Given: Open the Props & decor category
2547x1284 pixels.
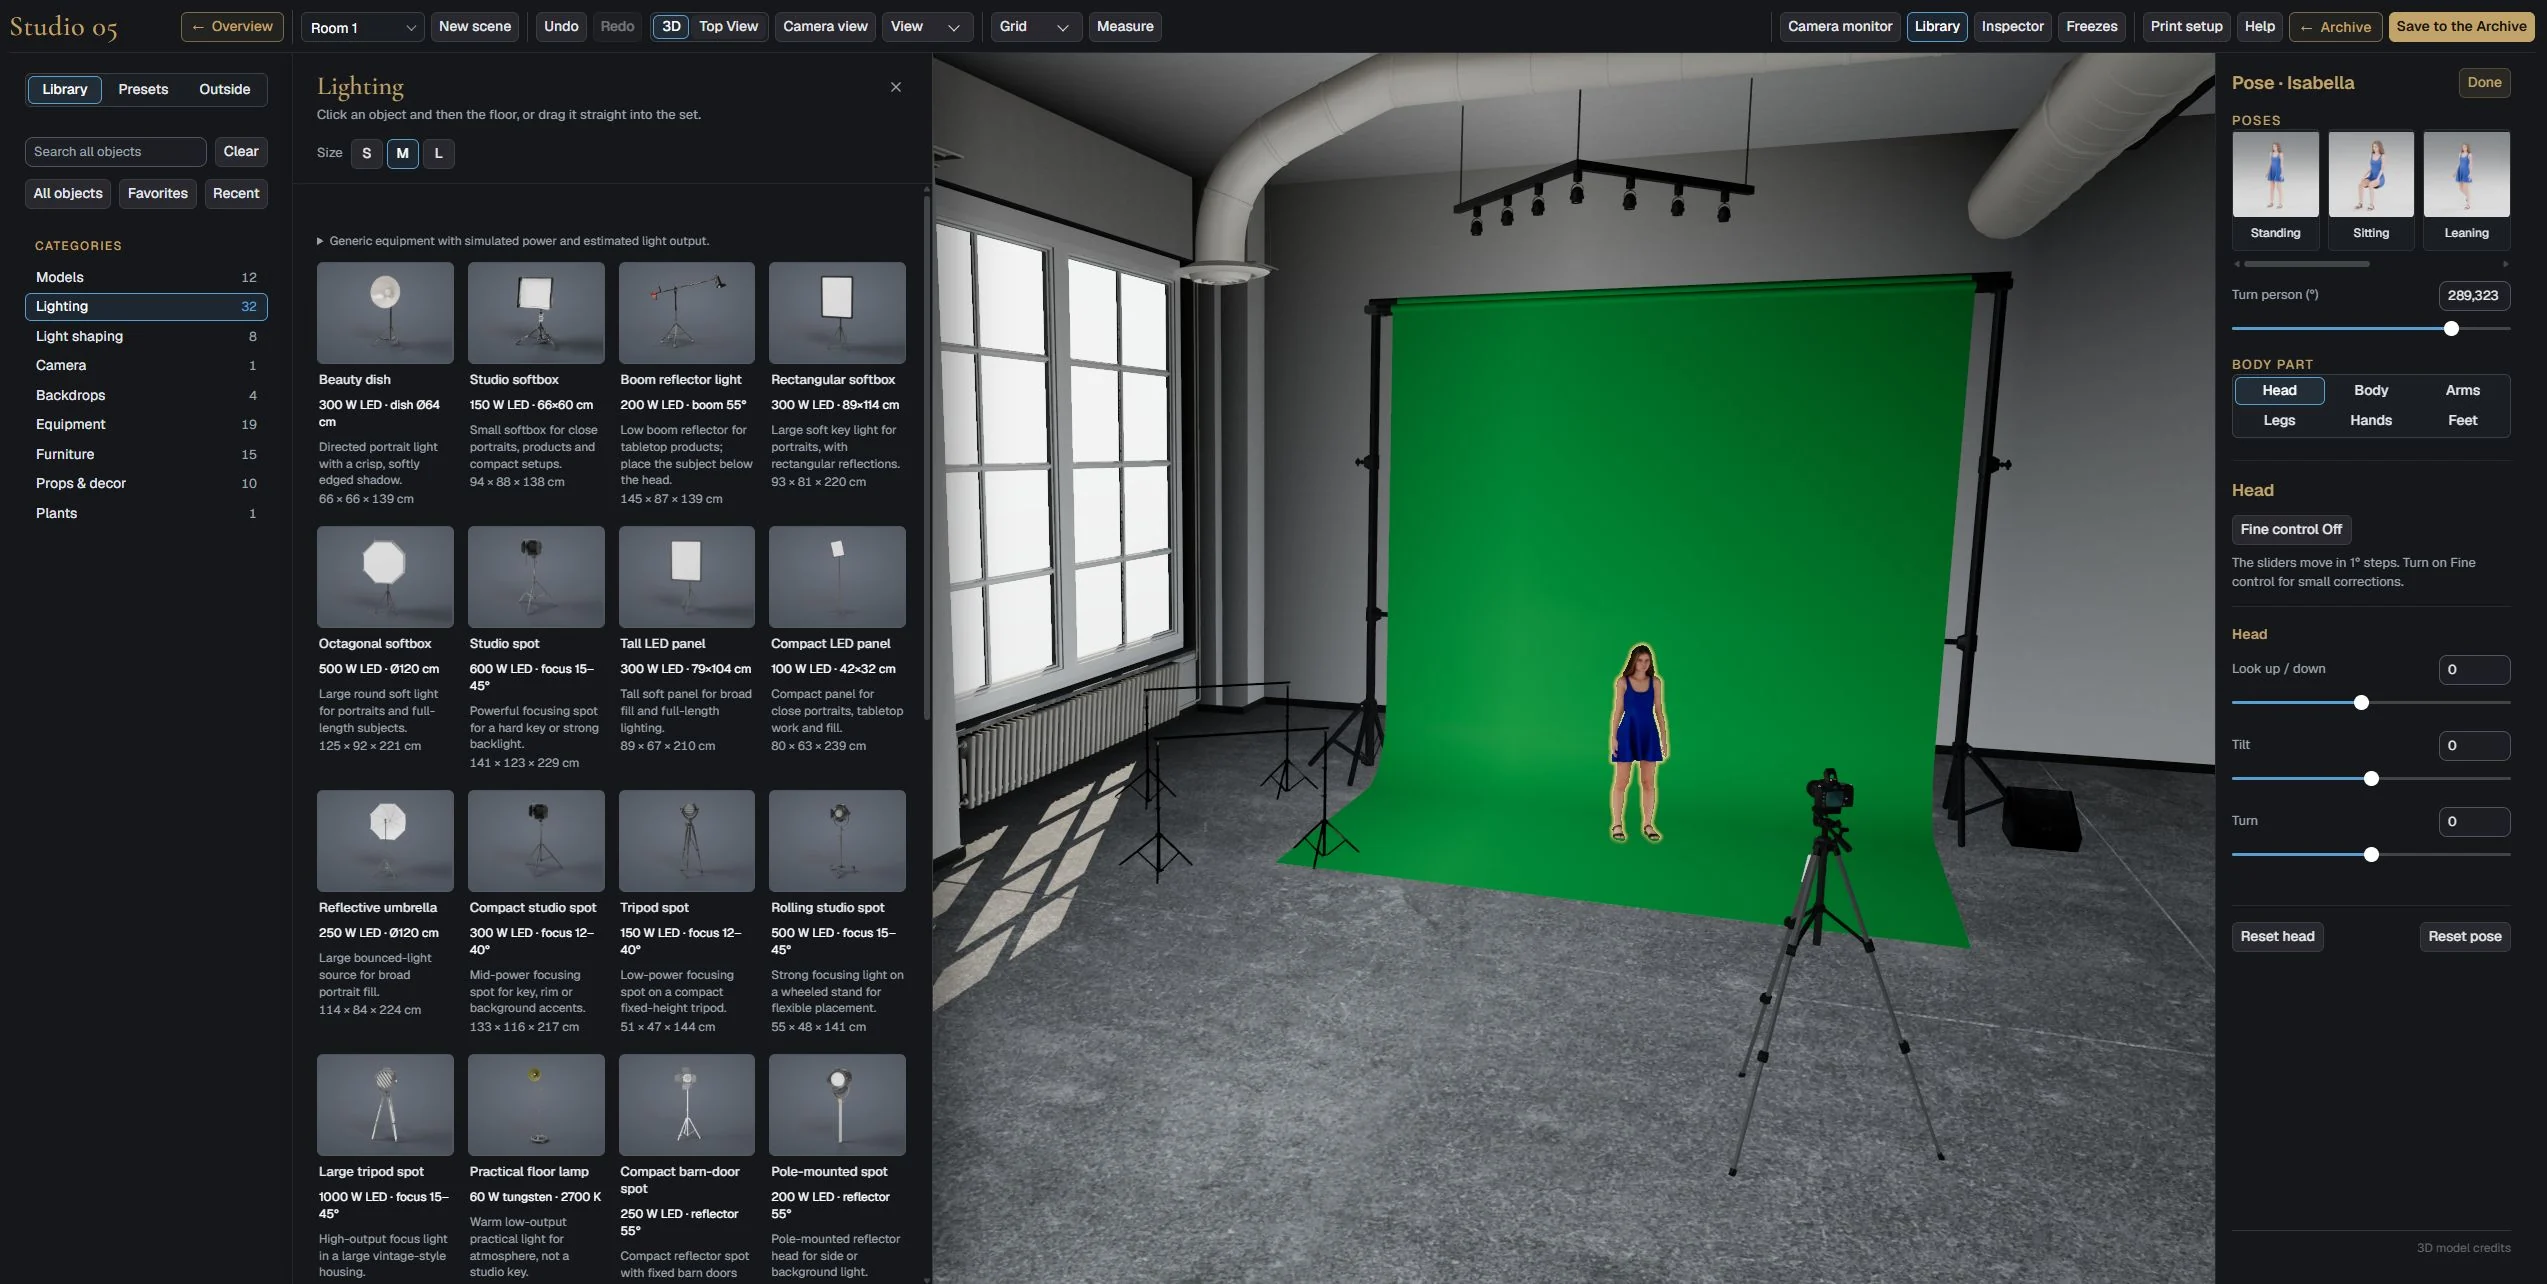Looking at the screenshot, I should click(146, 483).
